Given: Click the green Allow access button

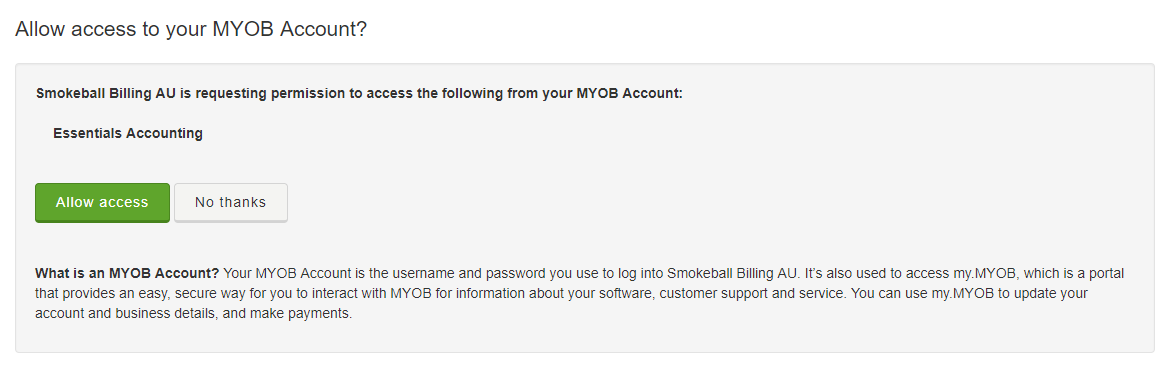Looking at the screenshot, I should (x=102, y=203).
